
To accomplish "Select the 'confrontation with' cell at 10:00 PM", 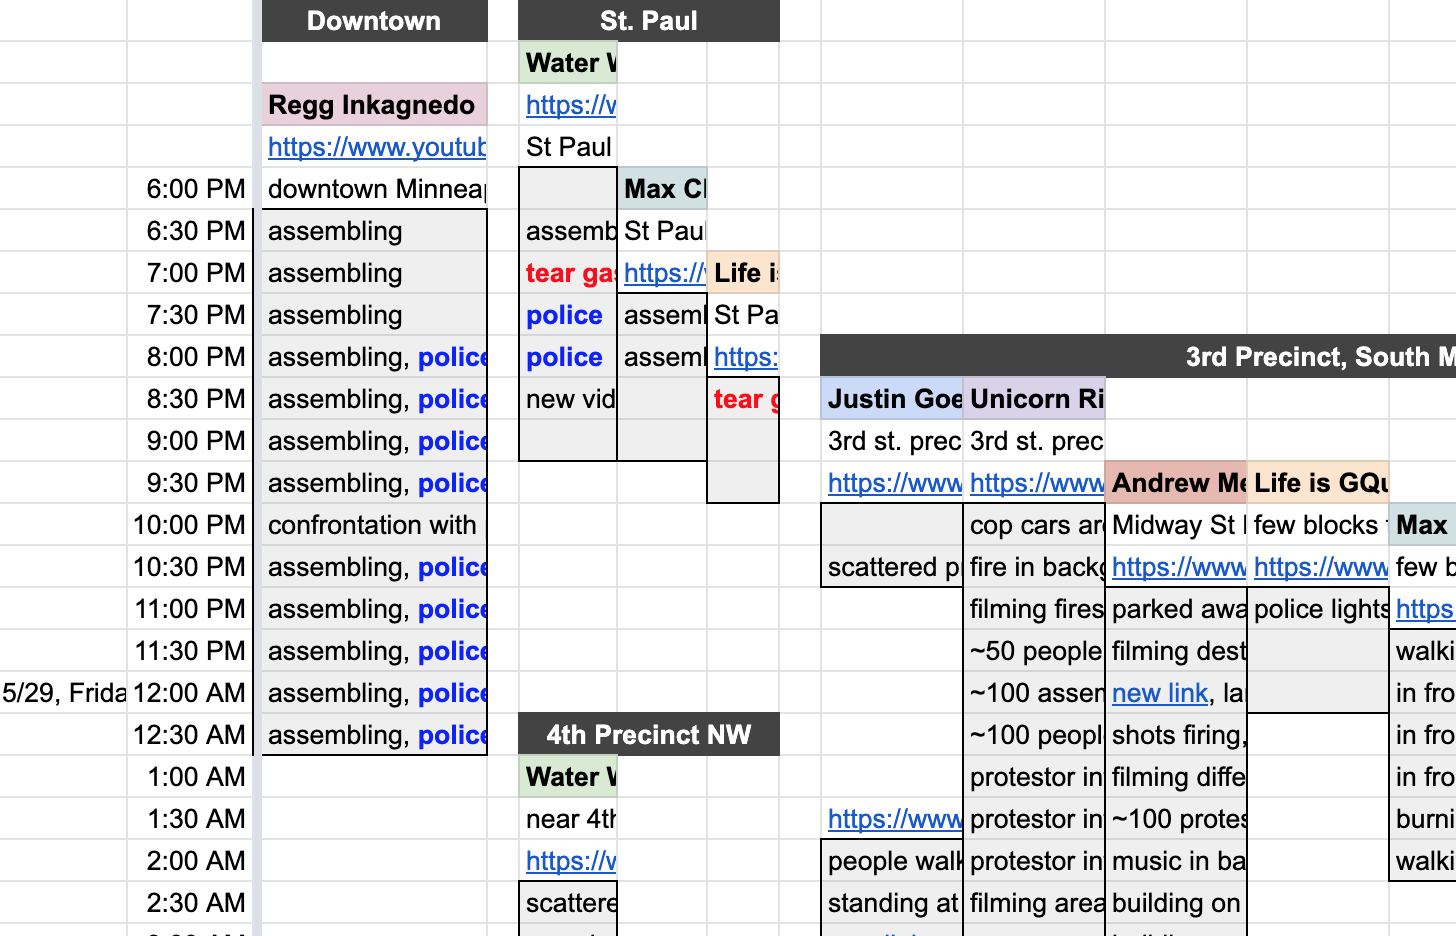I will (x=375, y=525).
